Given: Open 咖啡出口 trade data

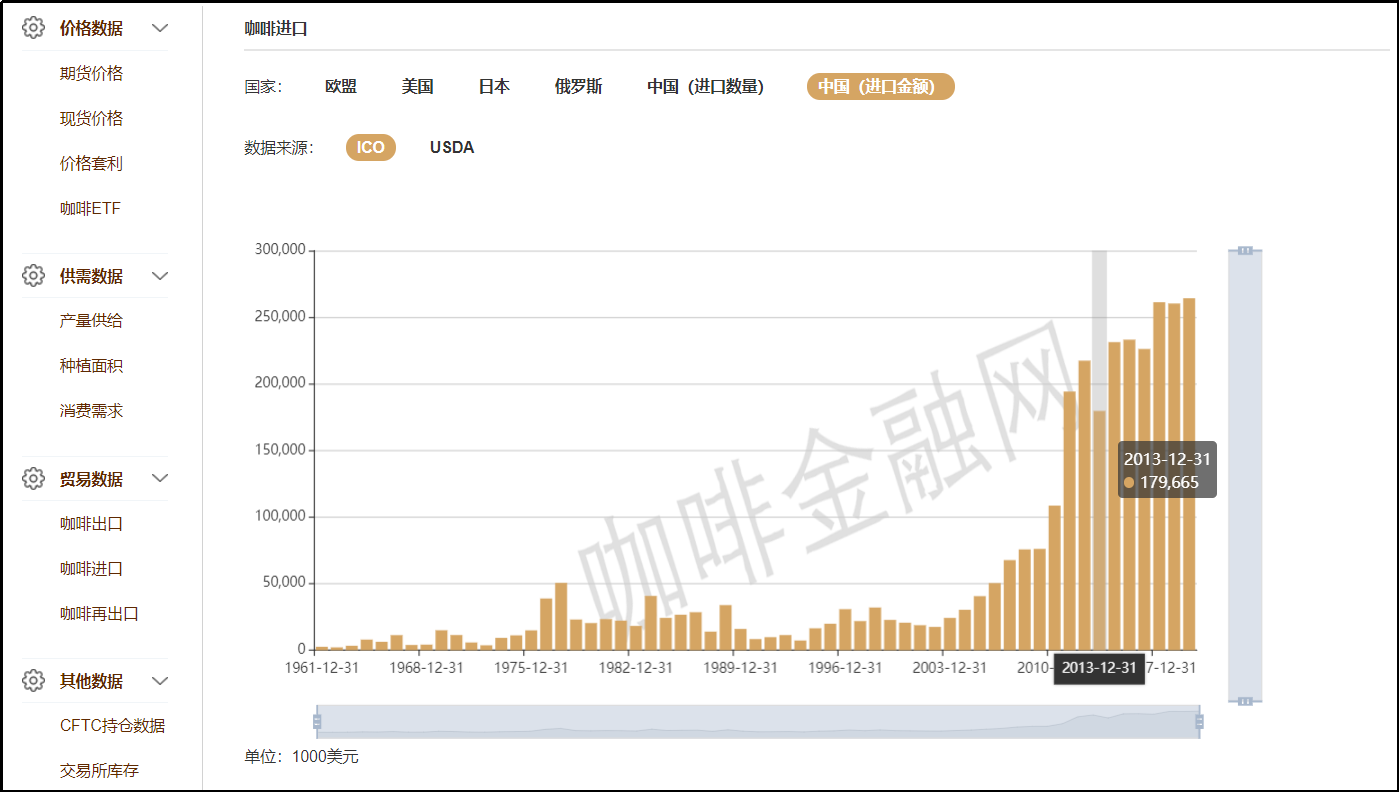Looking at the screenshot, I should (91, 523).
